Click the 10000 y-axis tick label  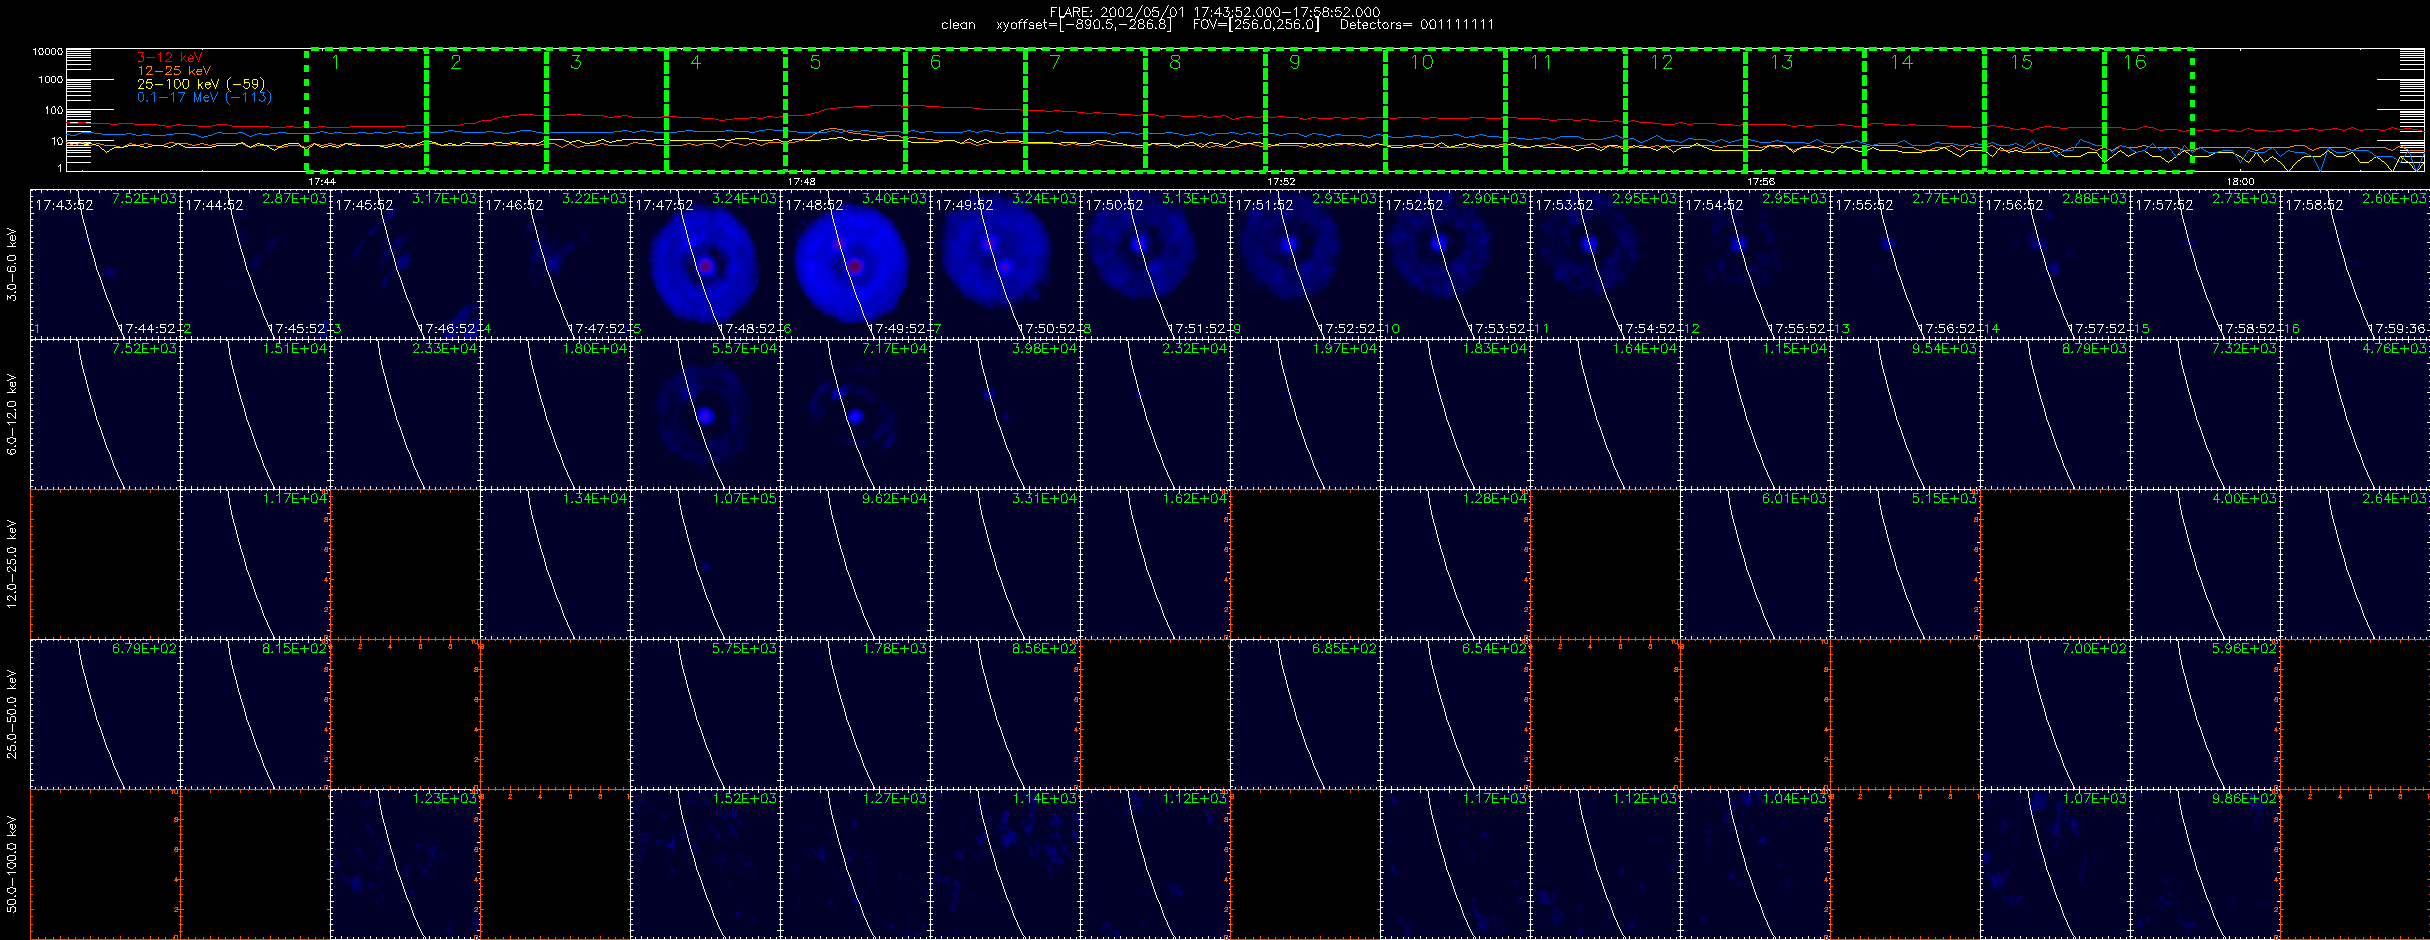coord(47,51)
